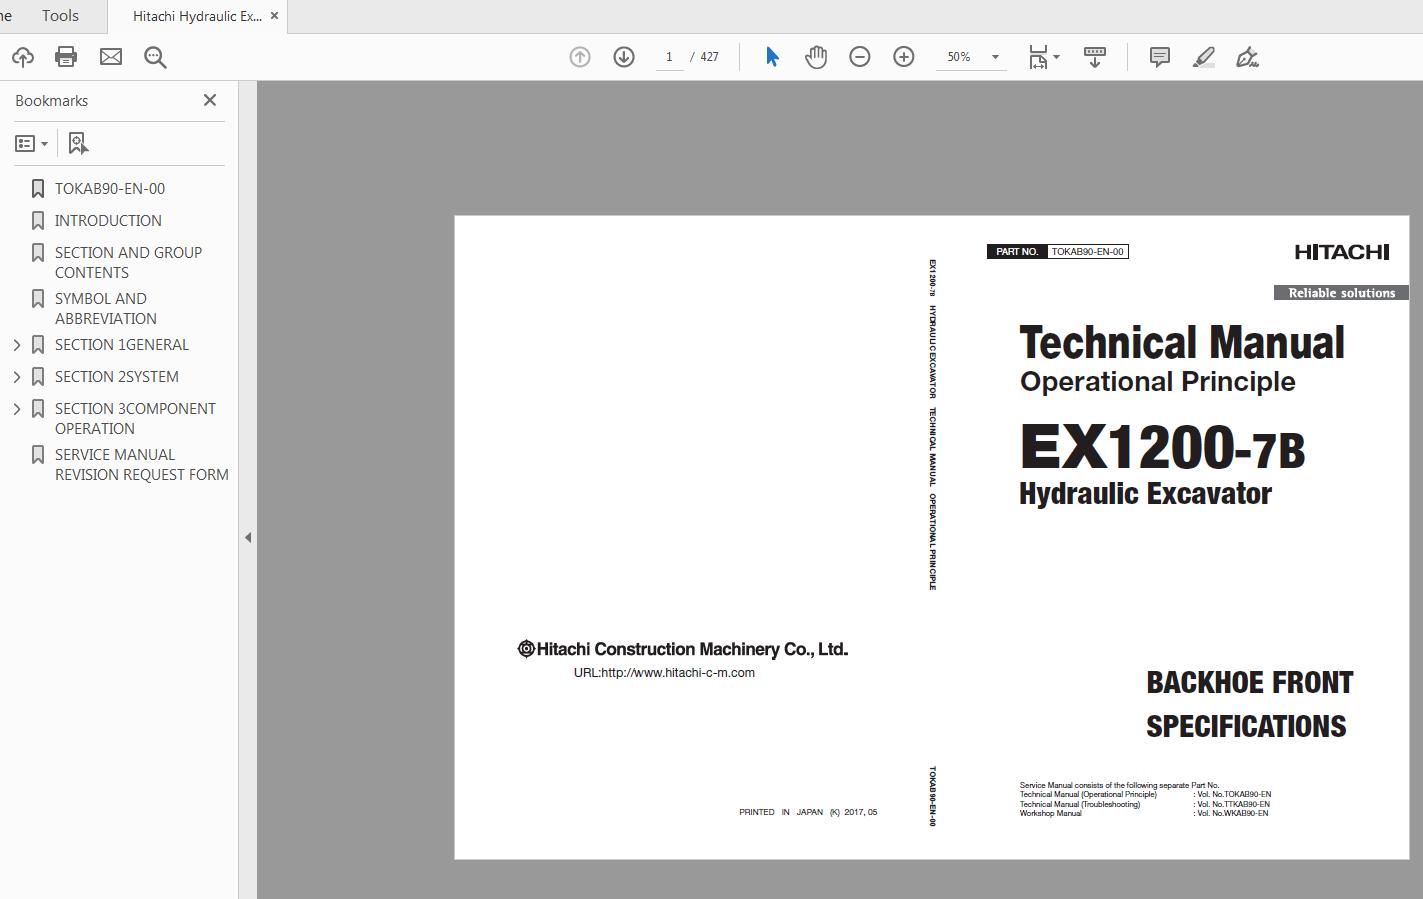Collapse the navigation pane with arrow
The image size is (1423, 899).
tap(248, 537)
